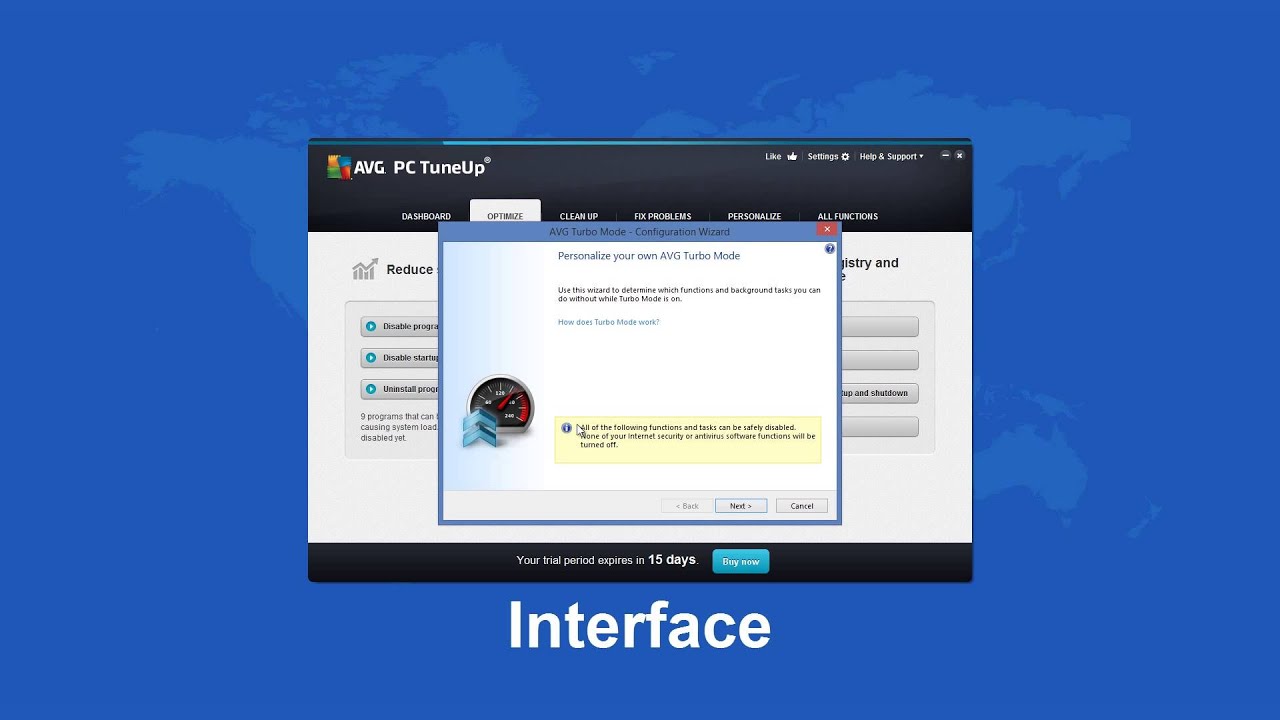Click the disabled Back button

click(x=687, y=506)
